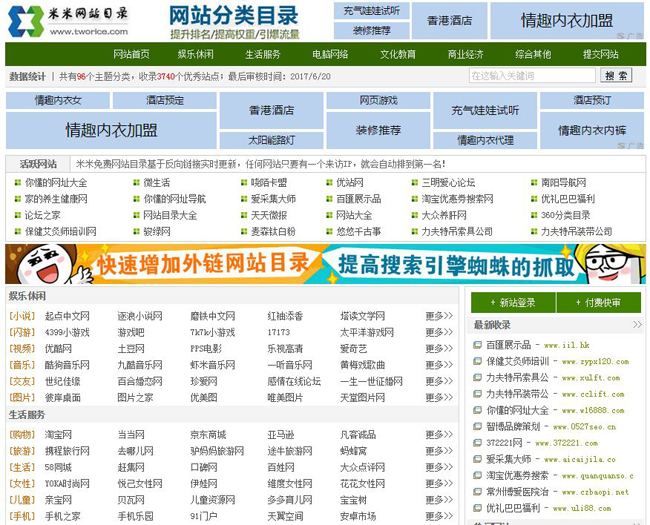This screenshot has width=650, height=525.
Task: Open 更多>> for the 视频 row
Action: [x=439, y=348]
